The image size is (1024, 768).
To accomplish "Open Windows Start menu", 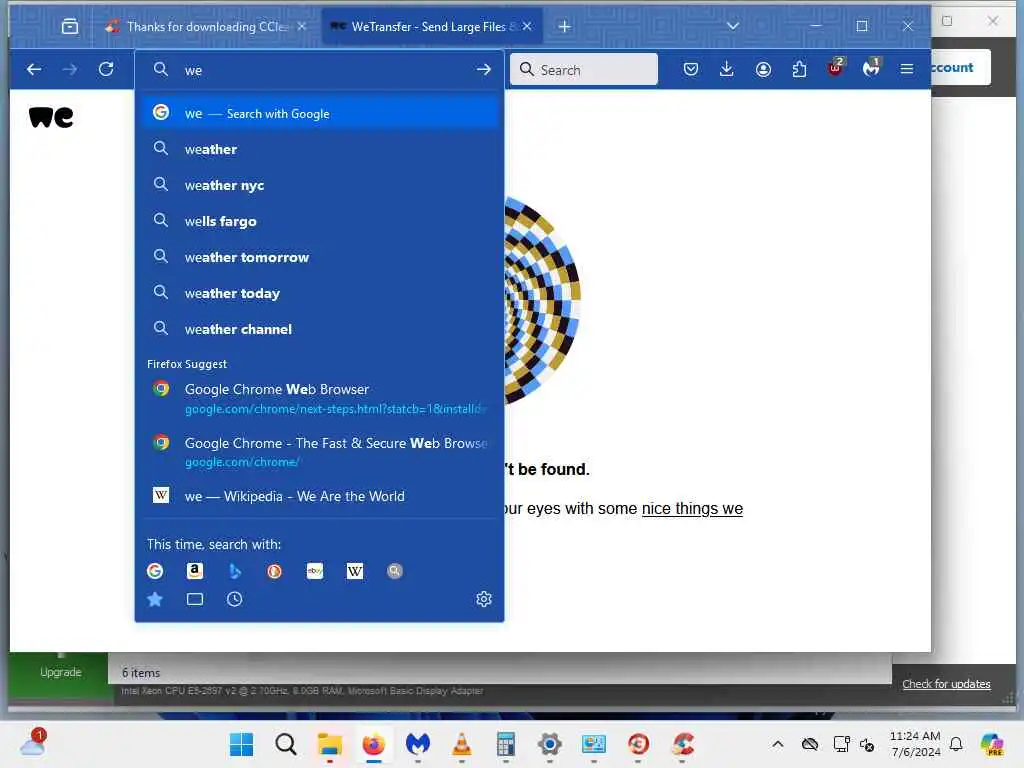I will point(242,744).
